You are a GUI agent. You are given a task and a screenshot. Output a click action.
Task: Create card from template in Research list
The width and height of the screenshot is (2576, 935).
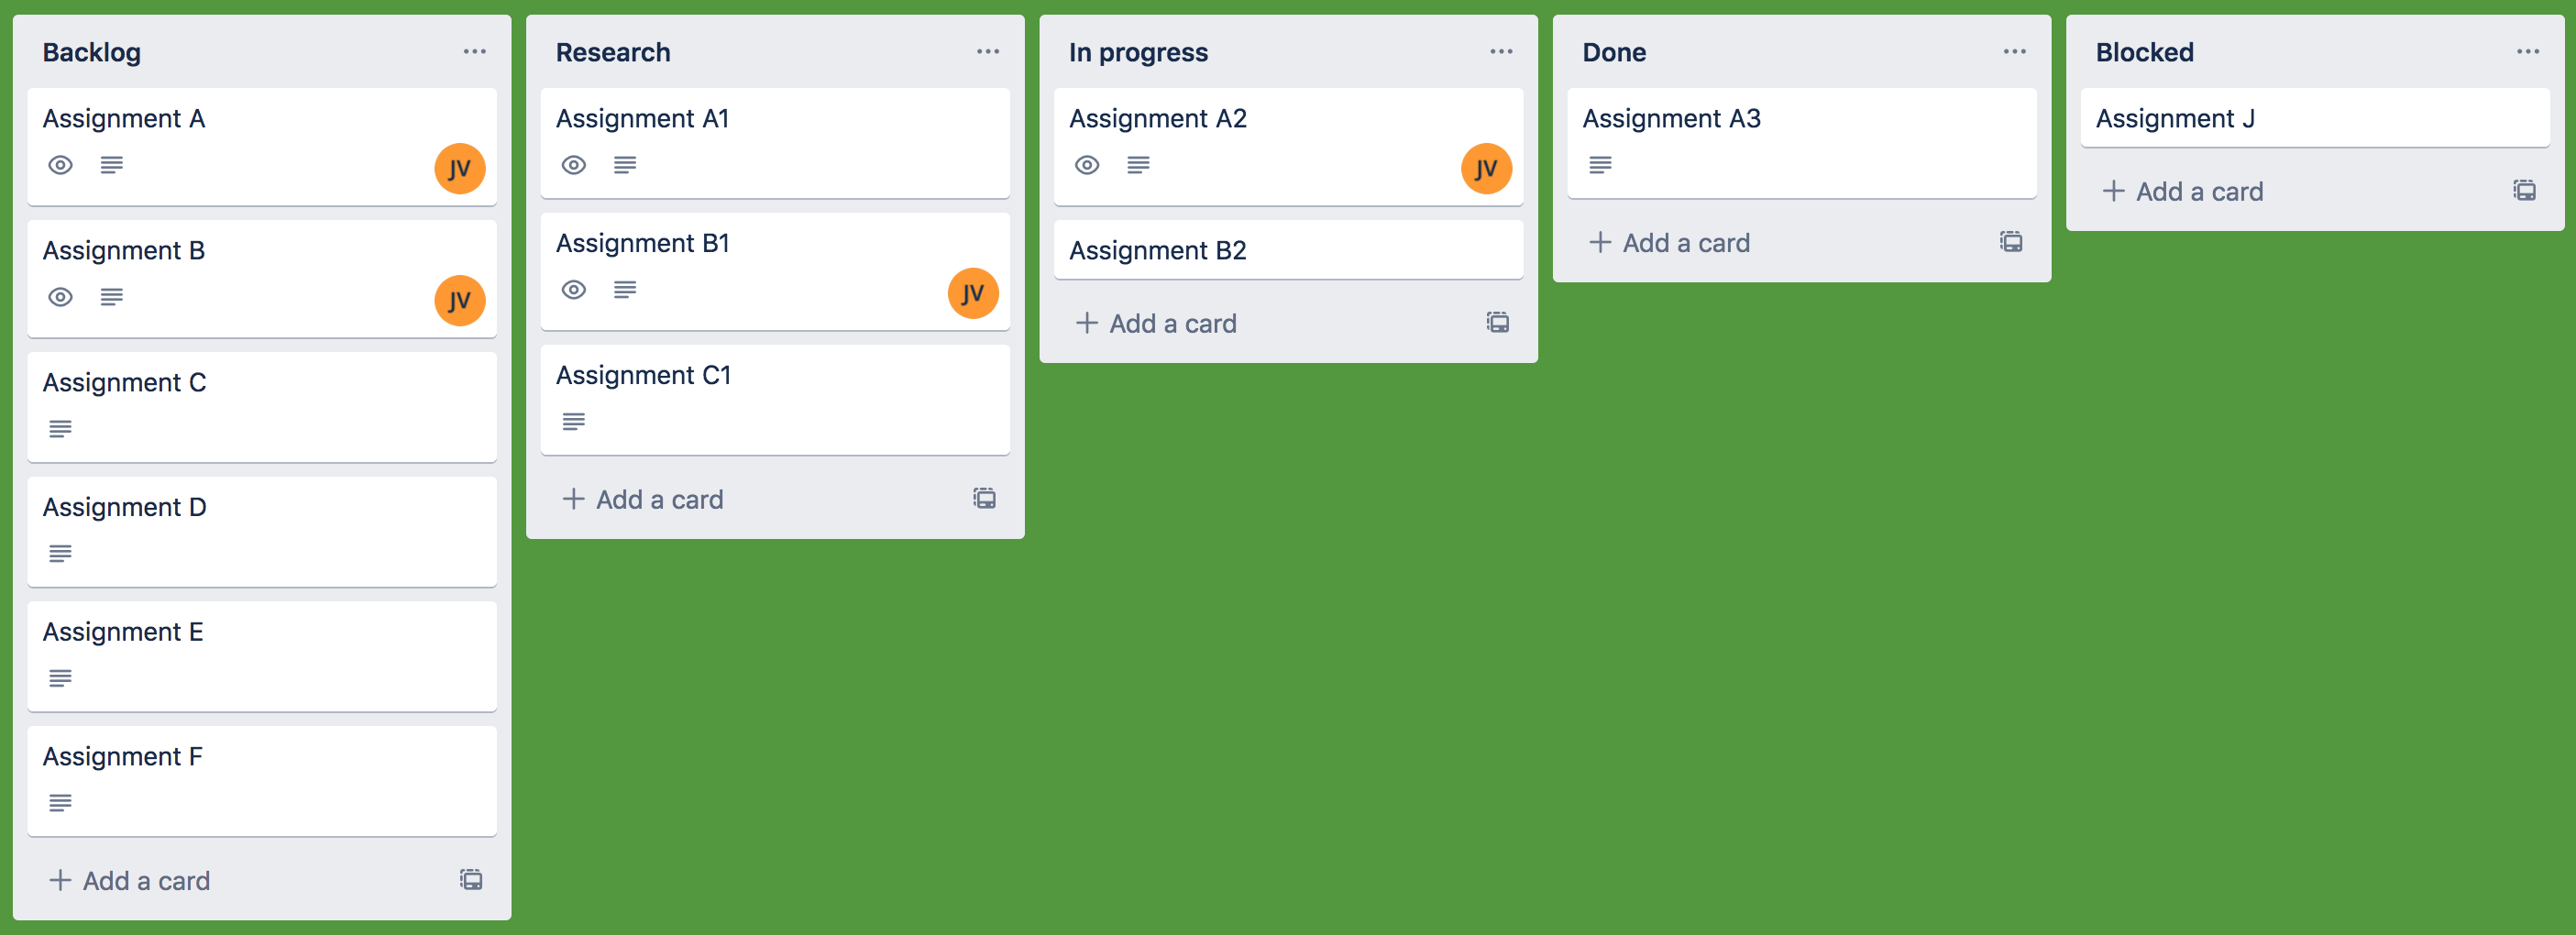click(984, 498)
